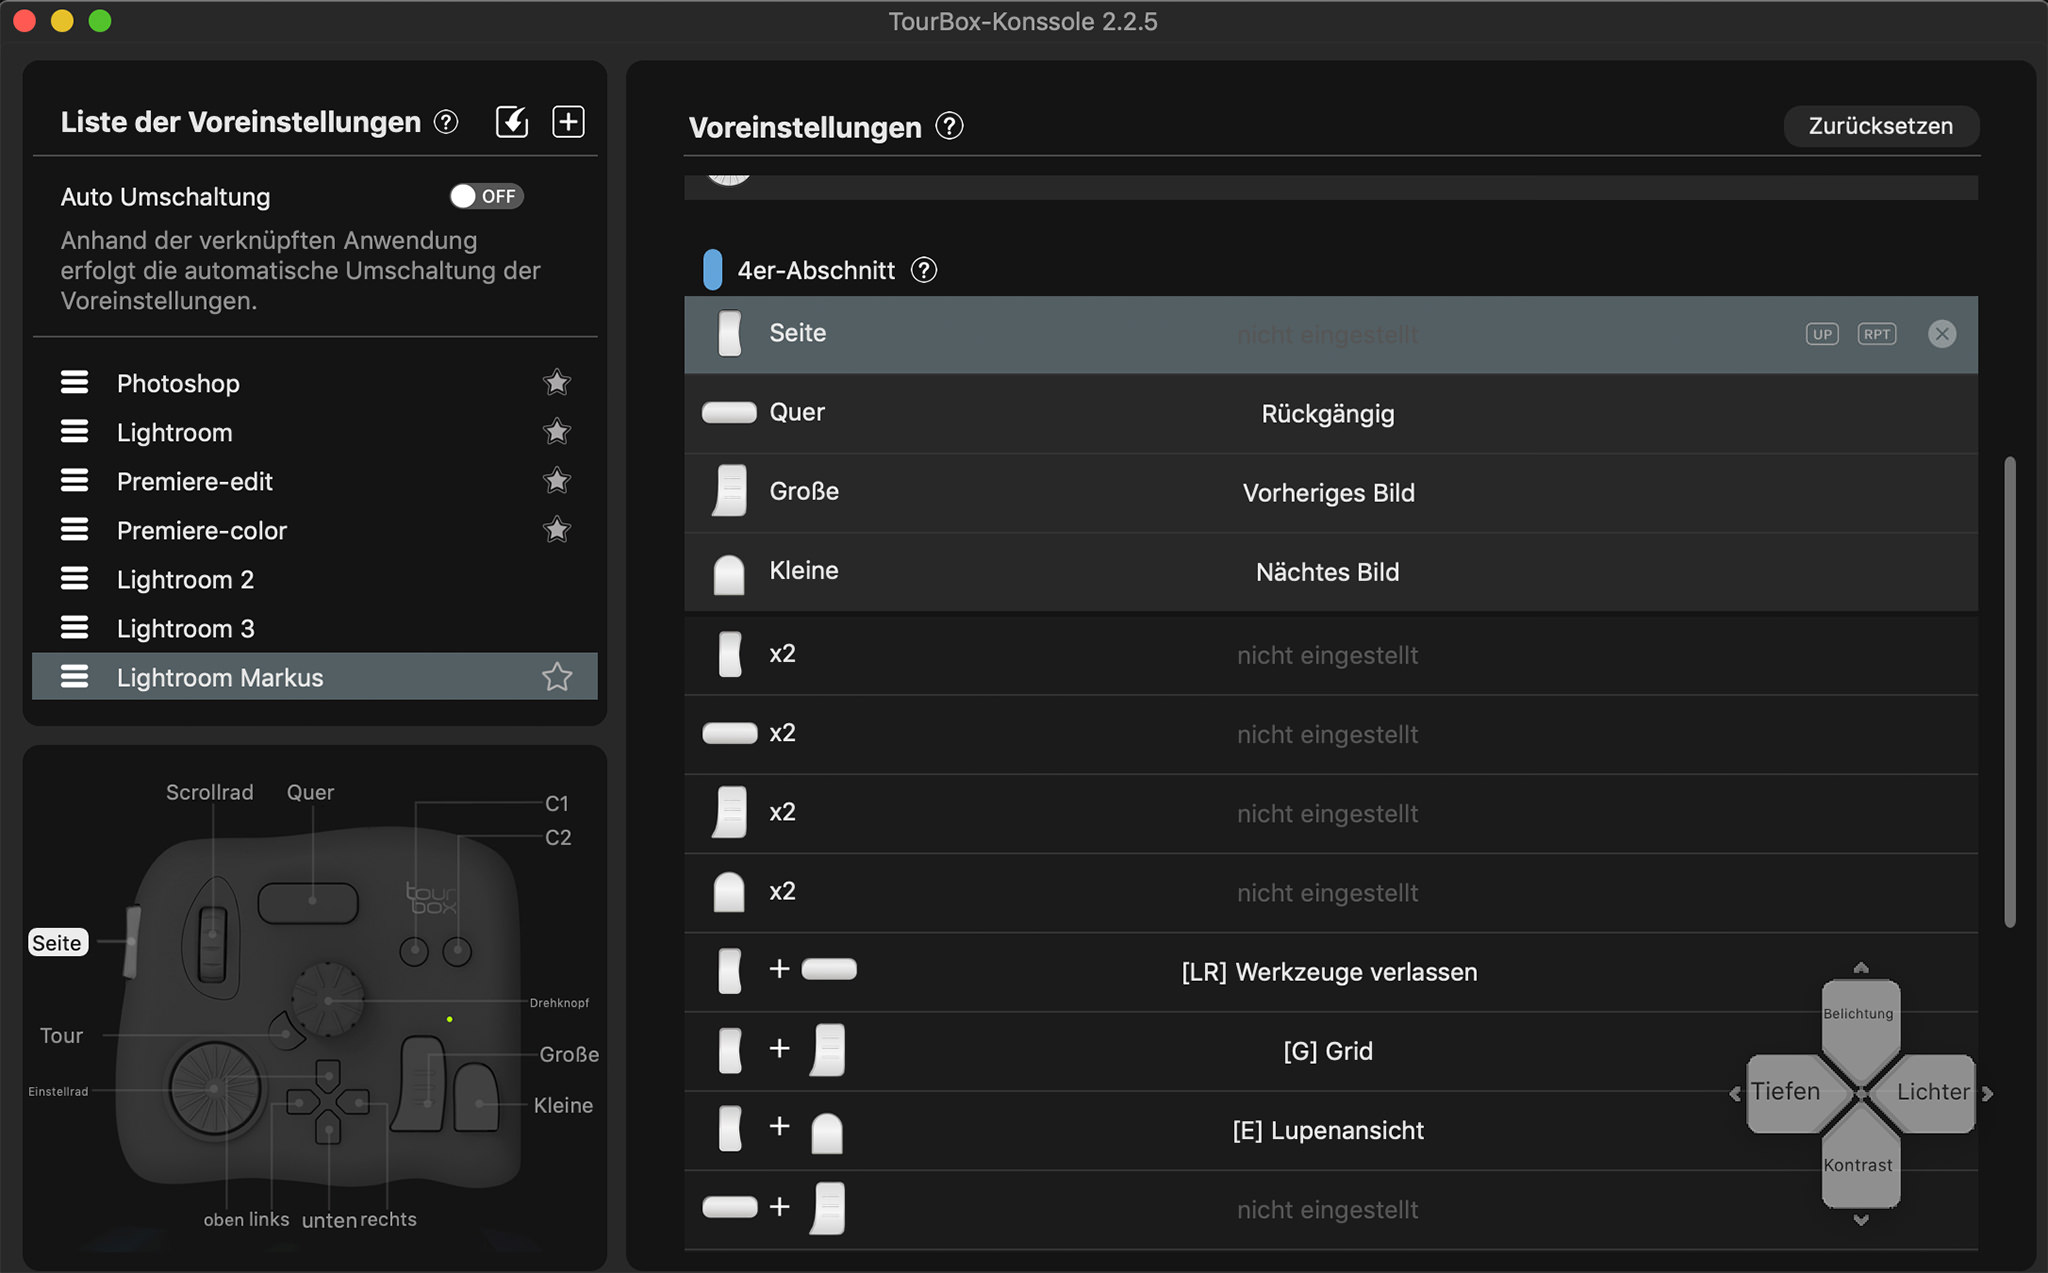The width and height of the screenshot is (2048, 1273).
Task: Toggle favorite star for Lightroom preset
Action: pos(557,431)
